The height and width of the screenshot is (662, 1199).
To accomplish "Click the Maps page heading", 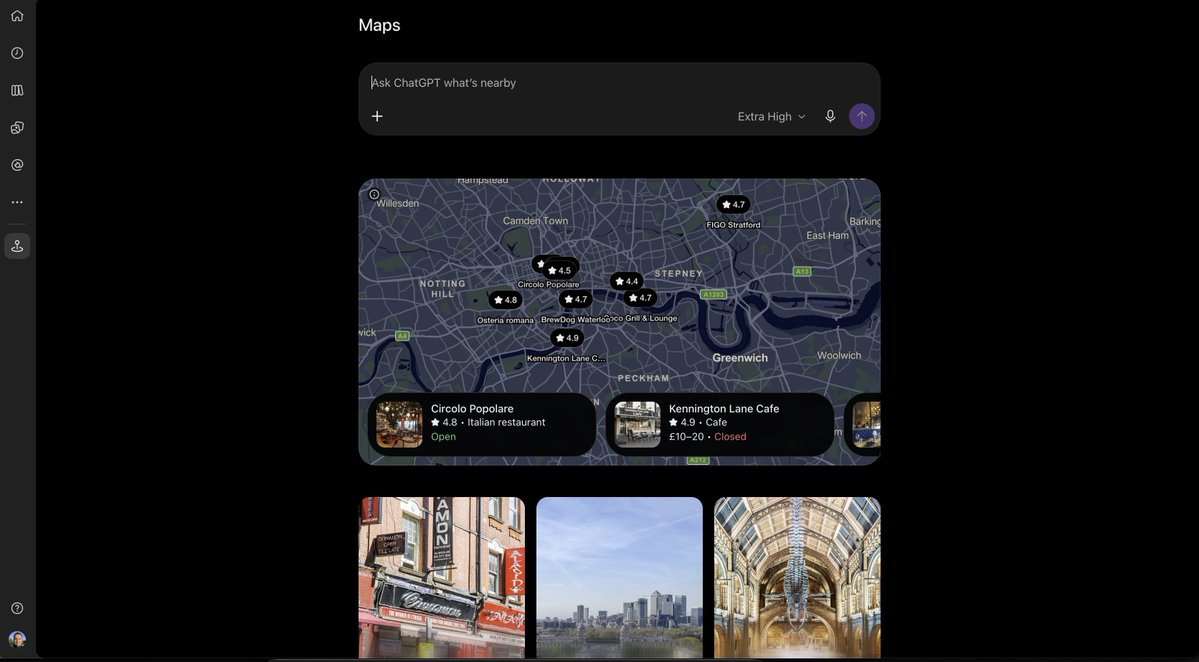I will click(379, 25).
